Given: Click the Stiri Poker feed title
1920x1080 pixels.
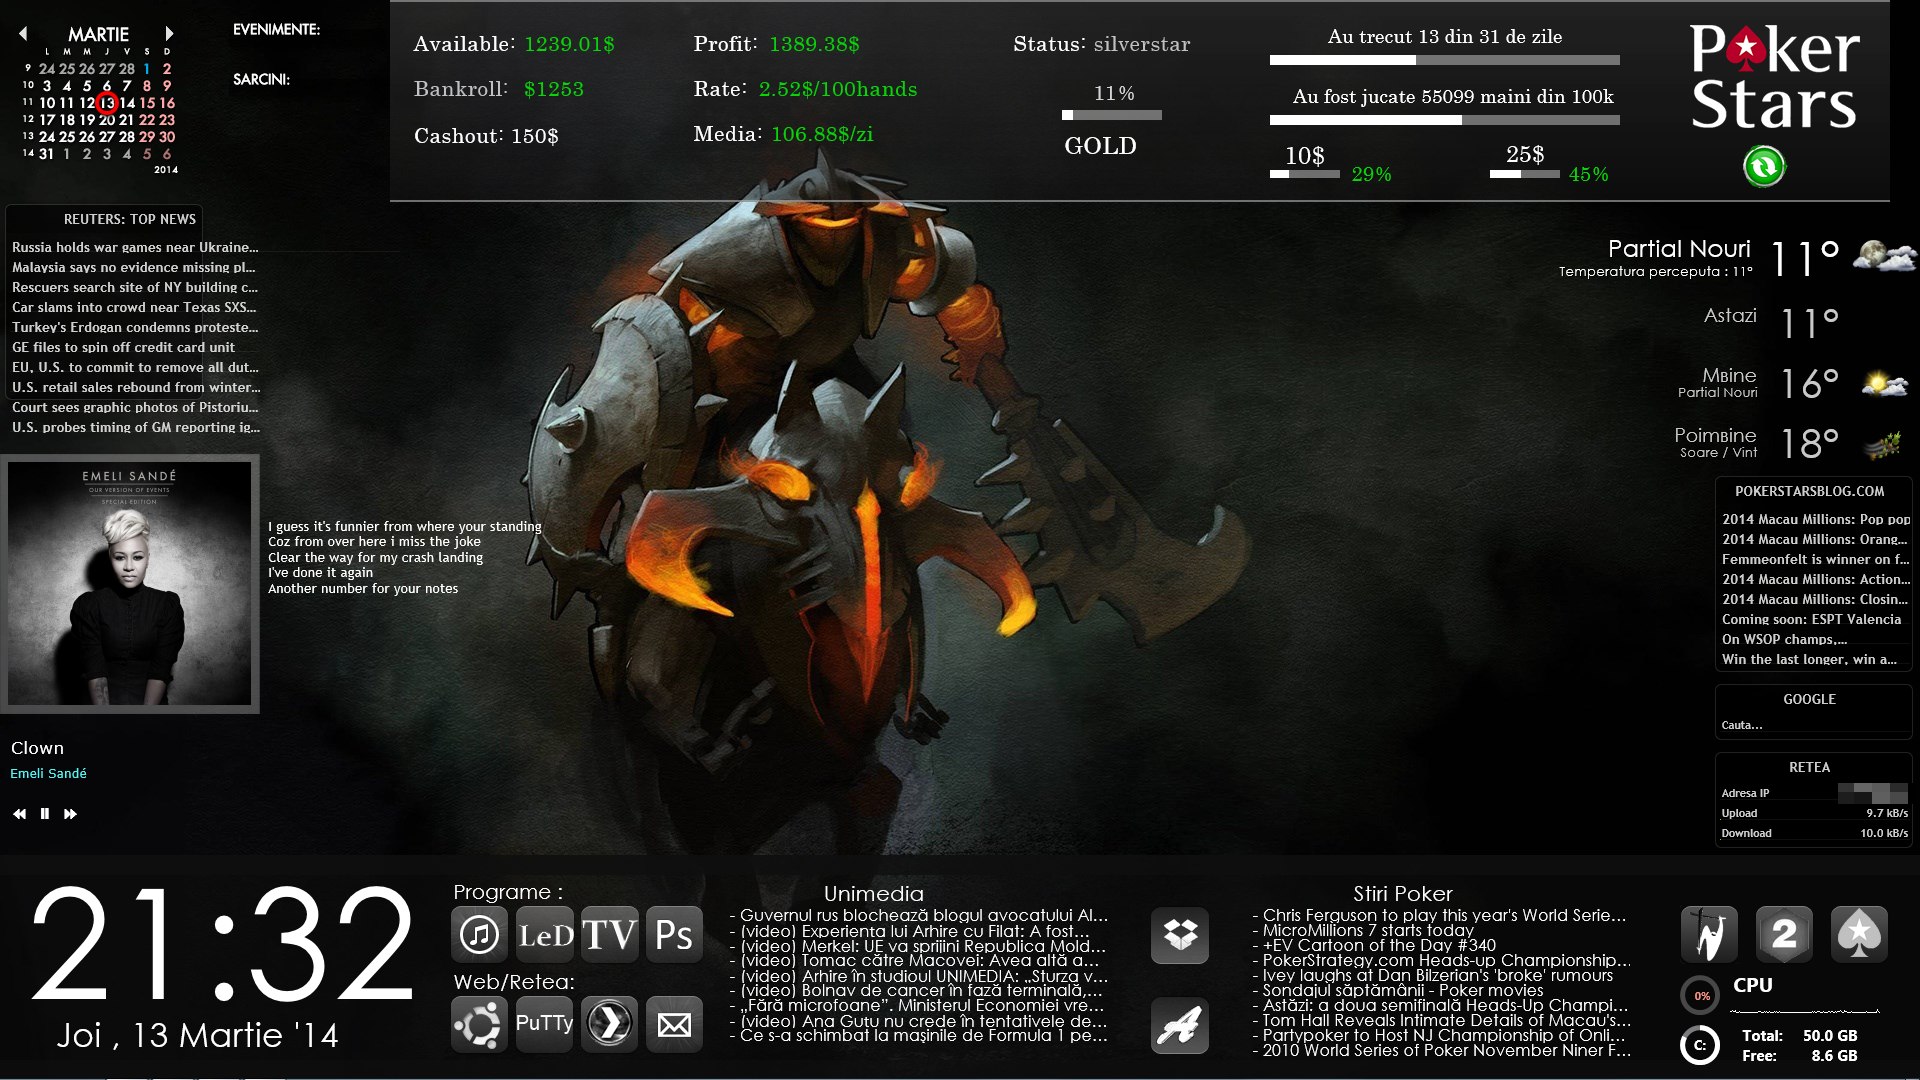Looking at the screenshot, I should coord(1403,893).
